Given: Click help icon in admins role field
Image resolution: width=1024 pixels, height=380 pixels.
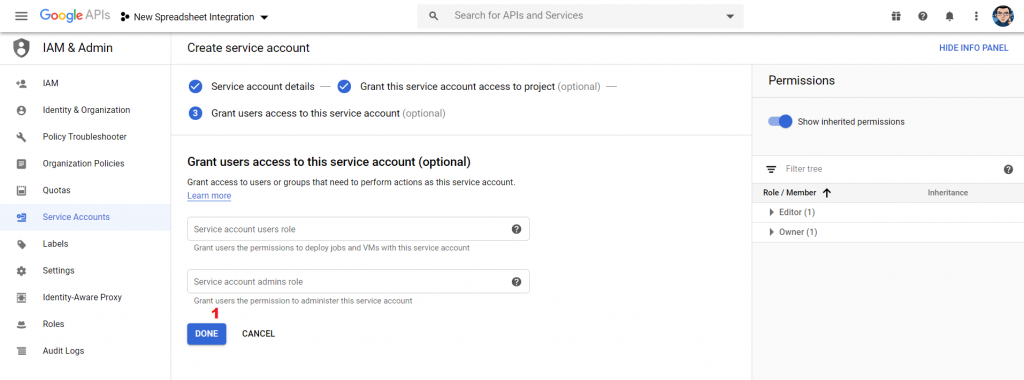Looking at the screenshot, I should (x=517, y=281).
